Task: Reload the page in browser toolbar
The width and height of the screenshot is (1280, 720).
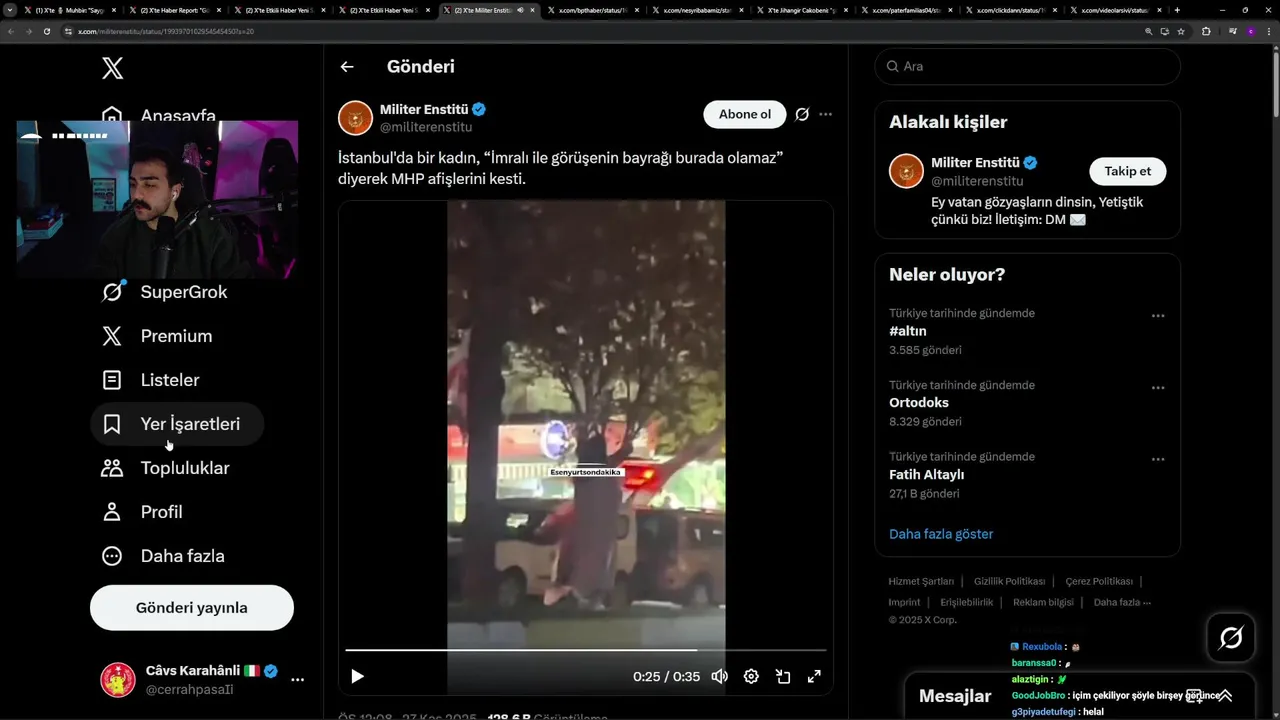Action: point(46,31)
